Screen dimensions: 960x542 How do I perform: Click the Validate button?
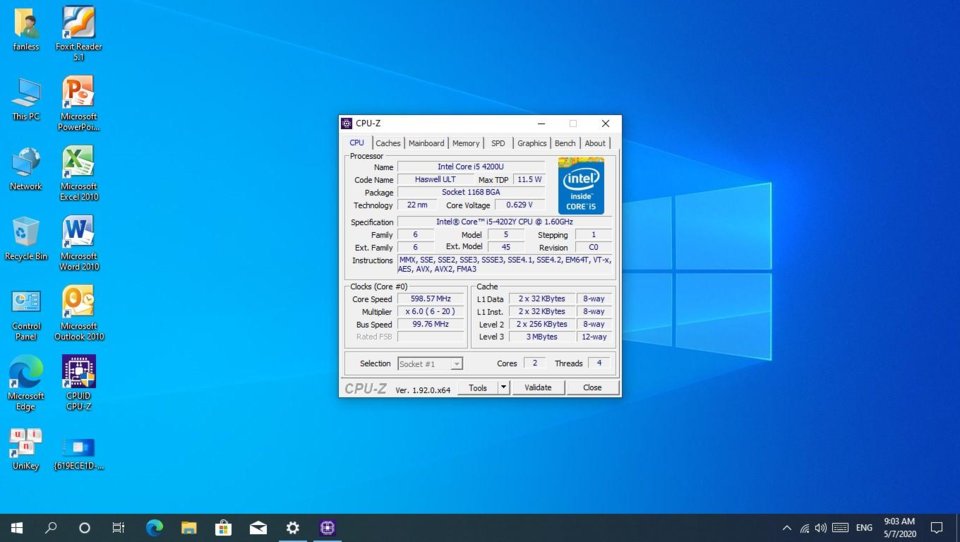[538, 387]
